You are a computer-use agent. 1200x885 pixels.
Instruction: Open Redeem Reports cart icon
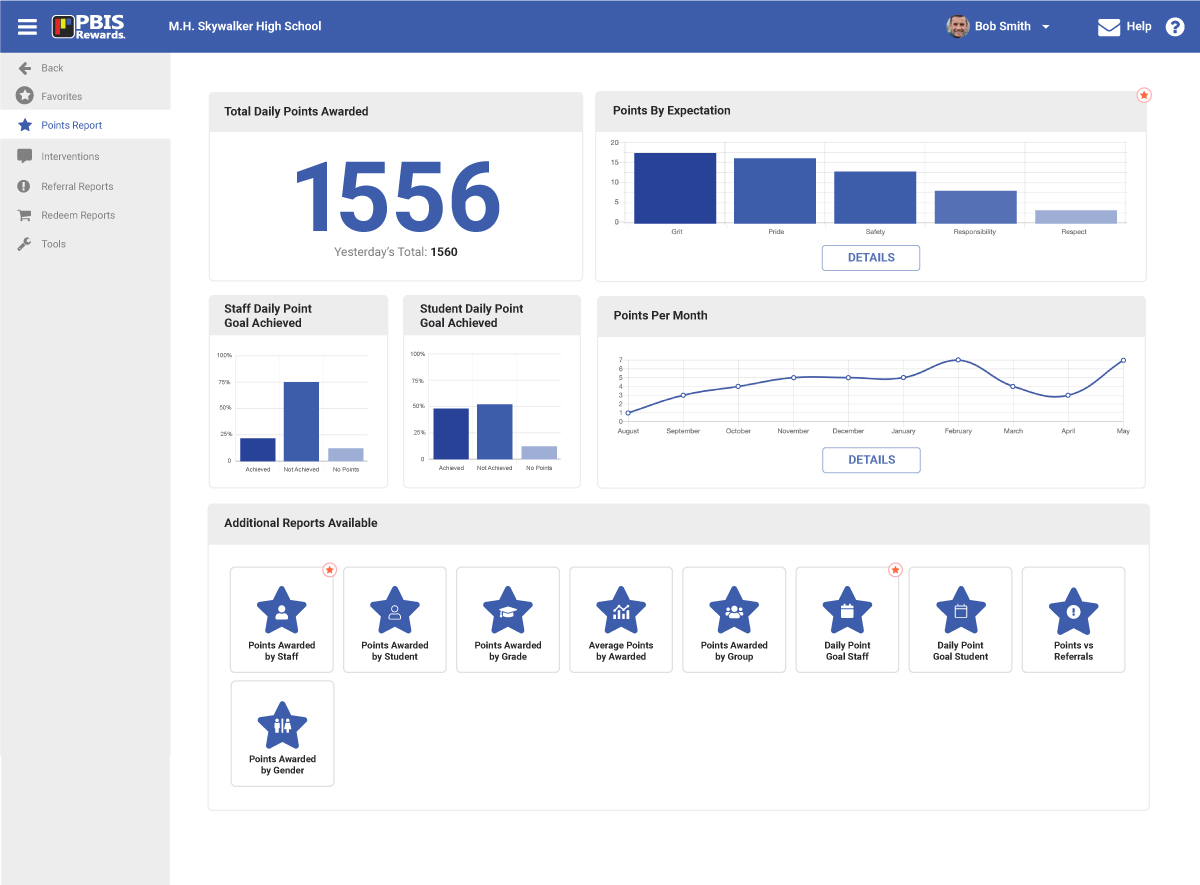pyautogui.click(x=25, y=215)
